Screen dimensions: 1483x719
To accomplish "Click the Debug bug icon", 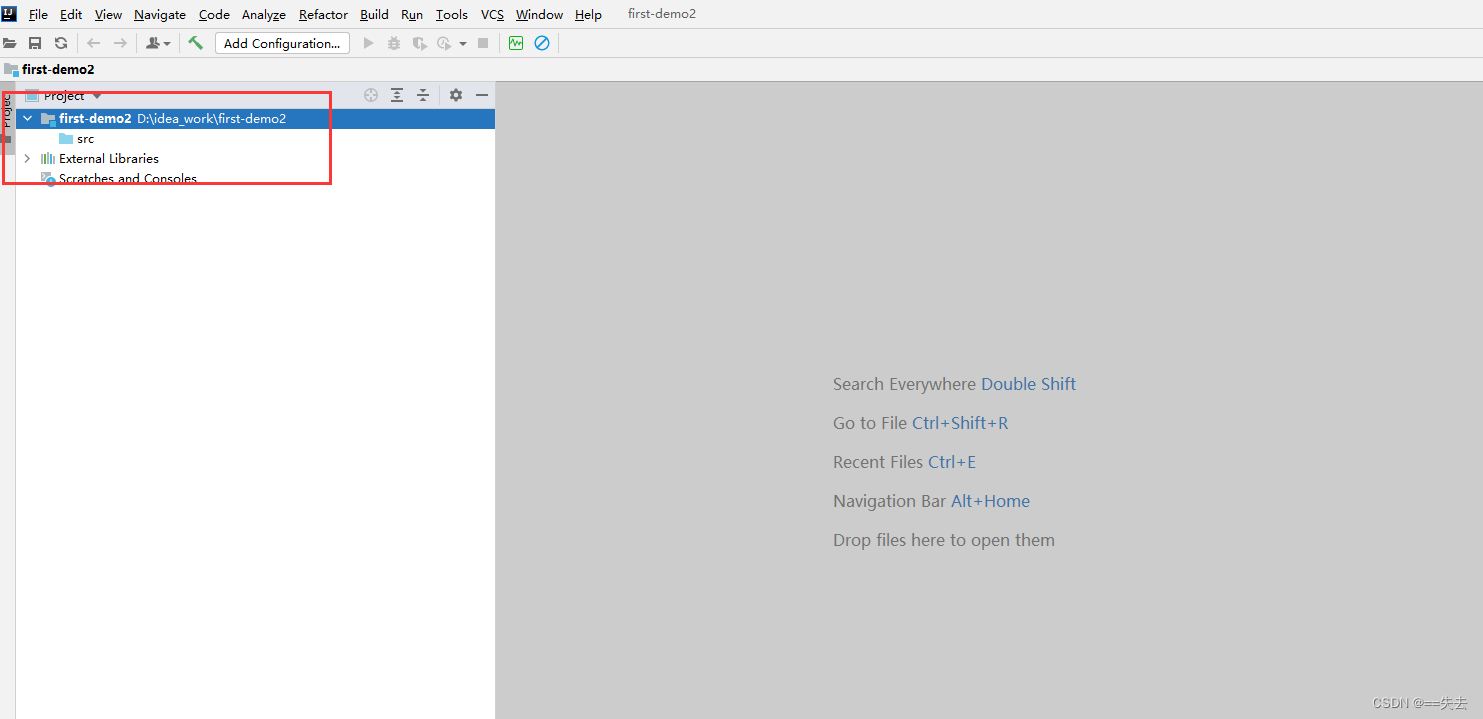I will click(394, 43).
